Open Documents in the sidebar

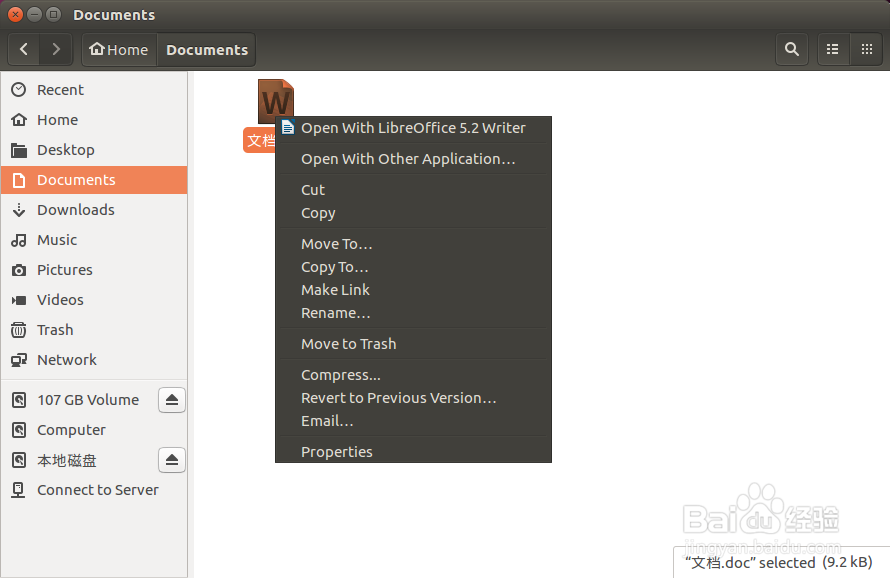[x=94, y=180]
